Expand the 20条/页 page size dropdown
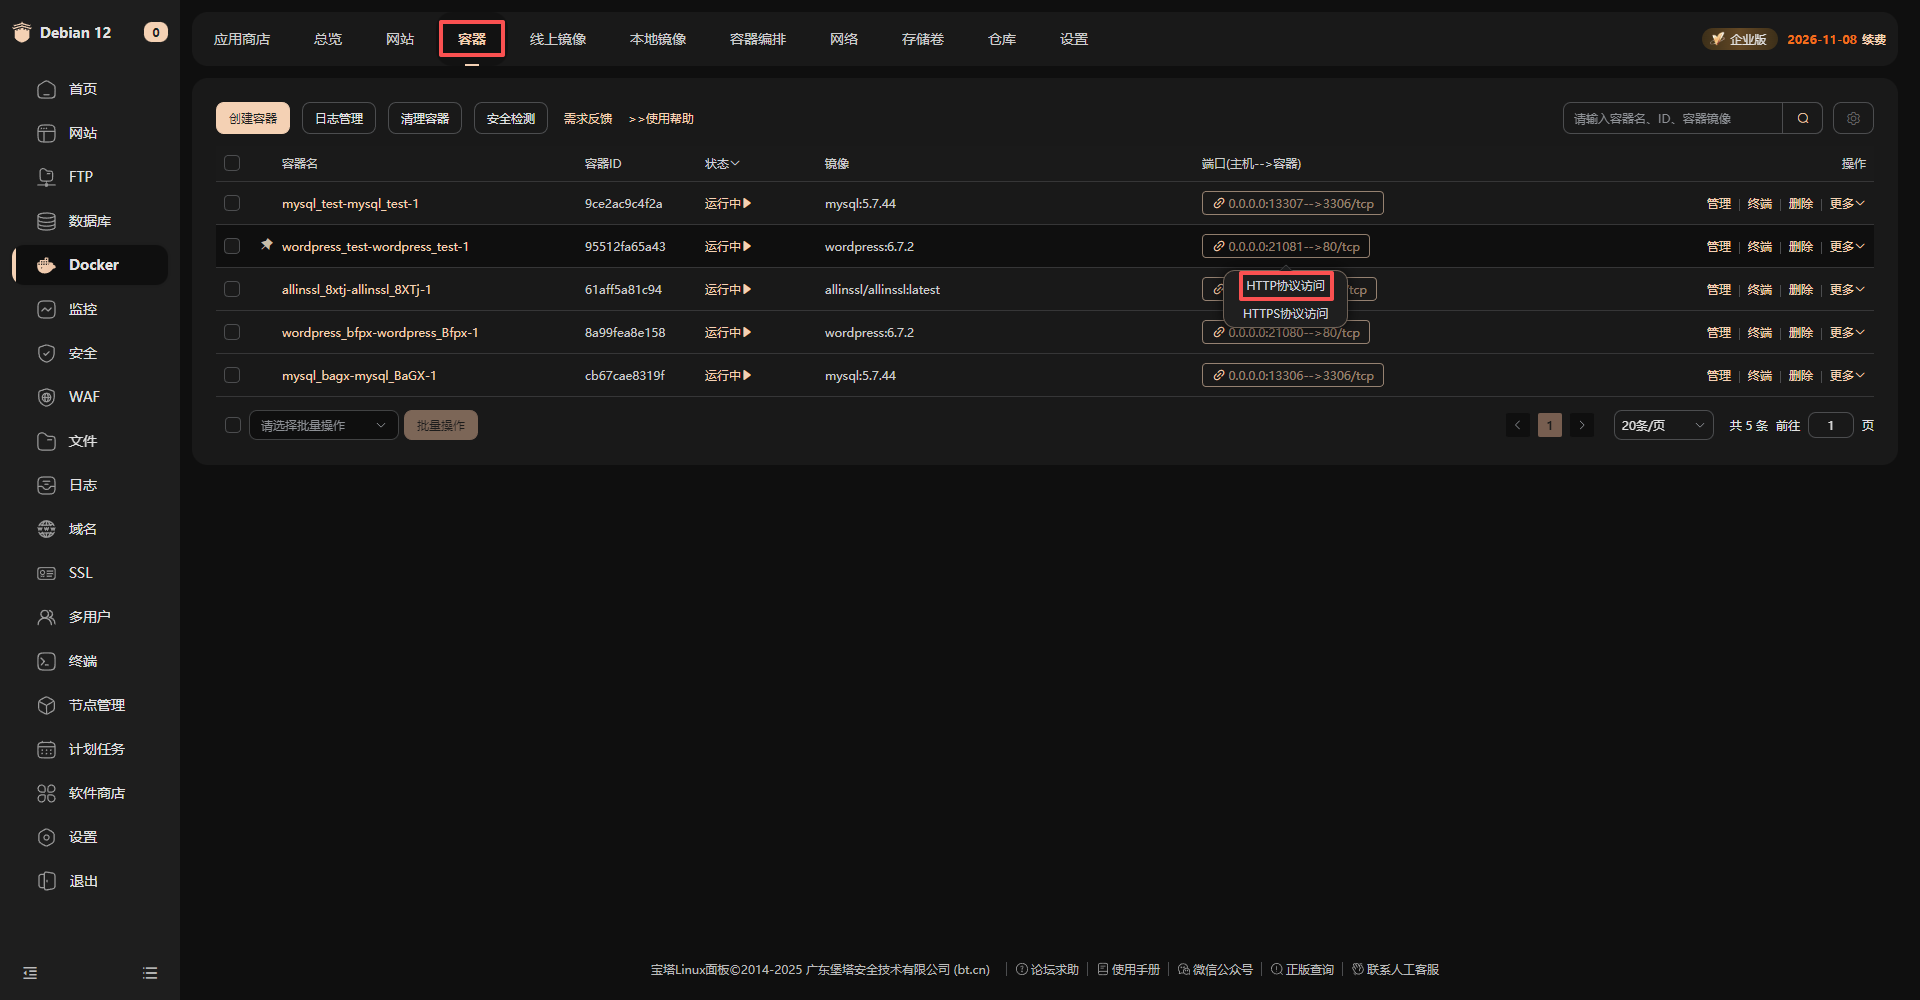Viewport: 1920px width, 1000px height. pyautogui.click(x=1662, y=425)
